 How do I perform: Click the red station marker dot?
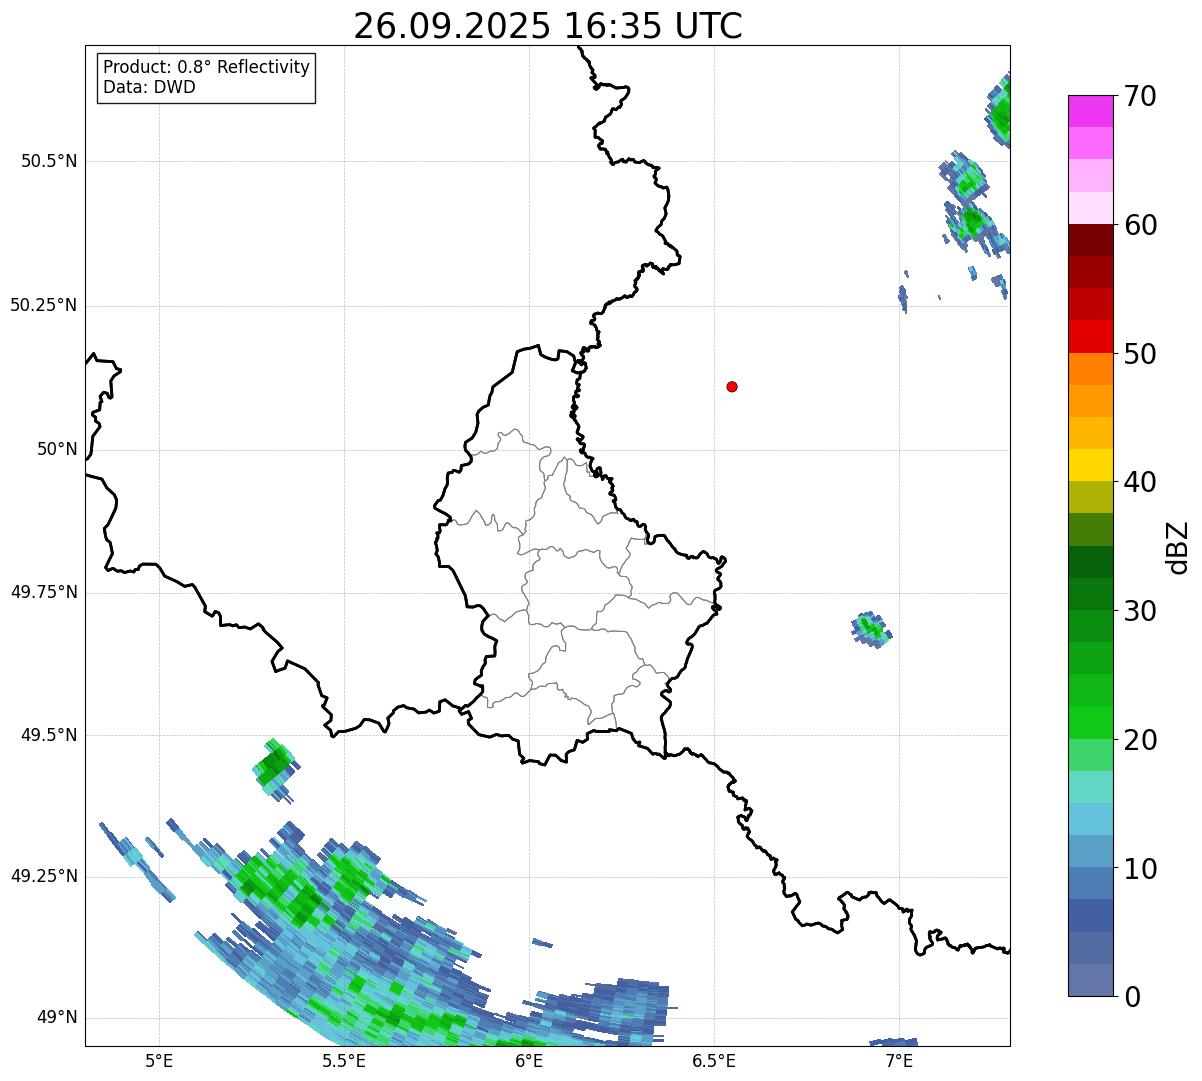(732, 386)
